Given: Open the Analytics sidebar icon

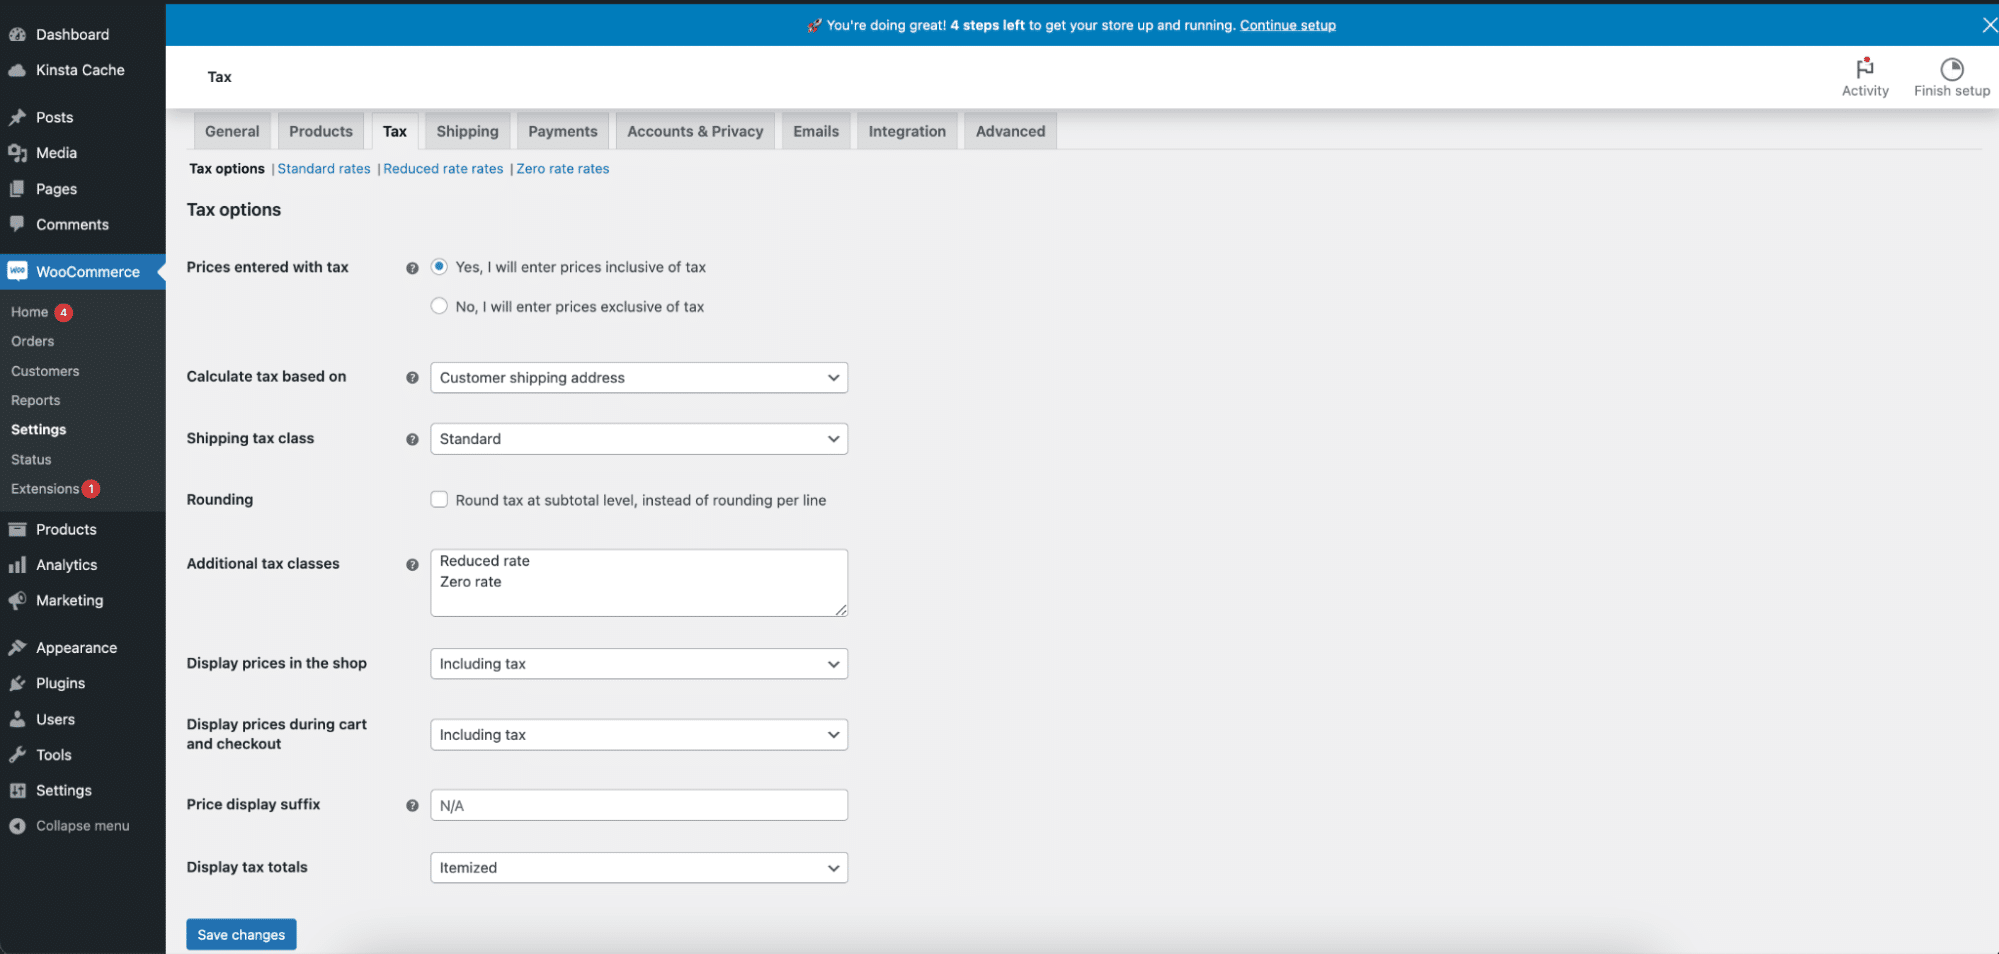Looking at the screenshot, I should [18, 564].
